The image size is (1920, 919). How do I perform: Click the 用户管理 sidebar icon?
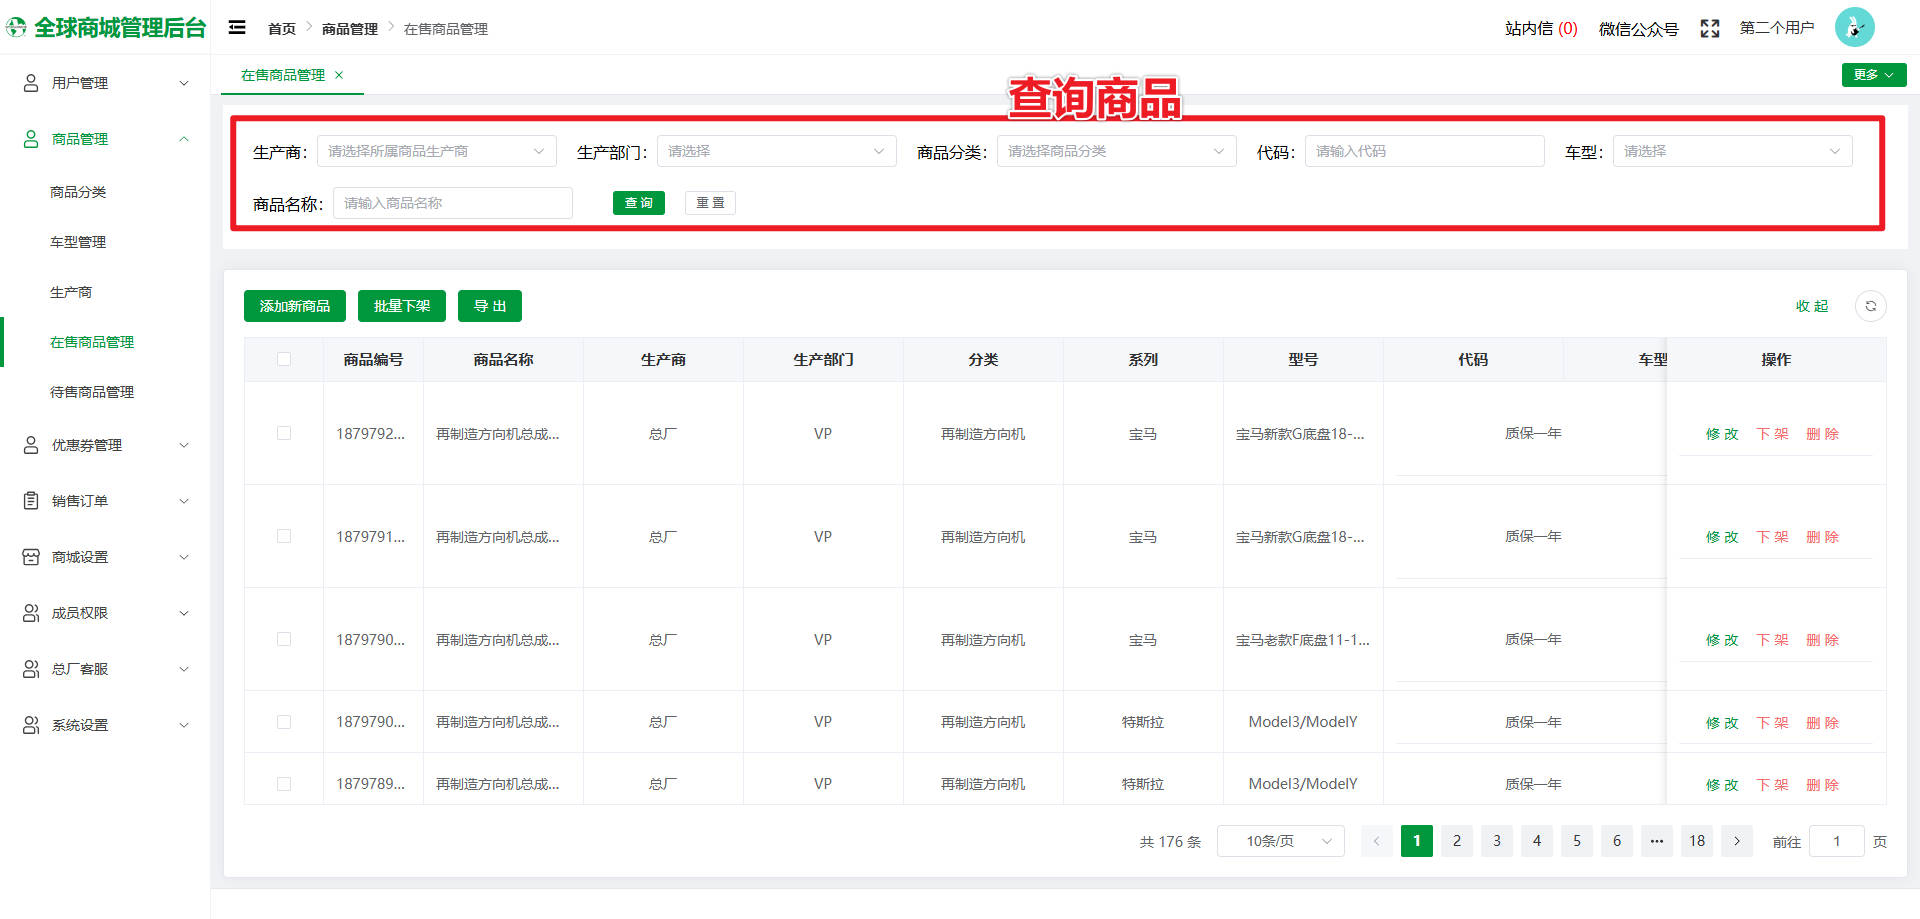point(29,82)
